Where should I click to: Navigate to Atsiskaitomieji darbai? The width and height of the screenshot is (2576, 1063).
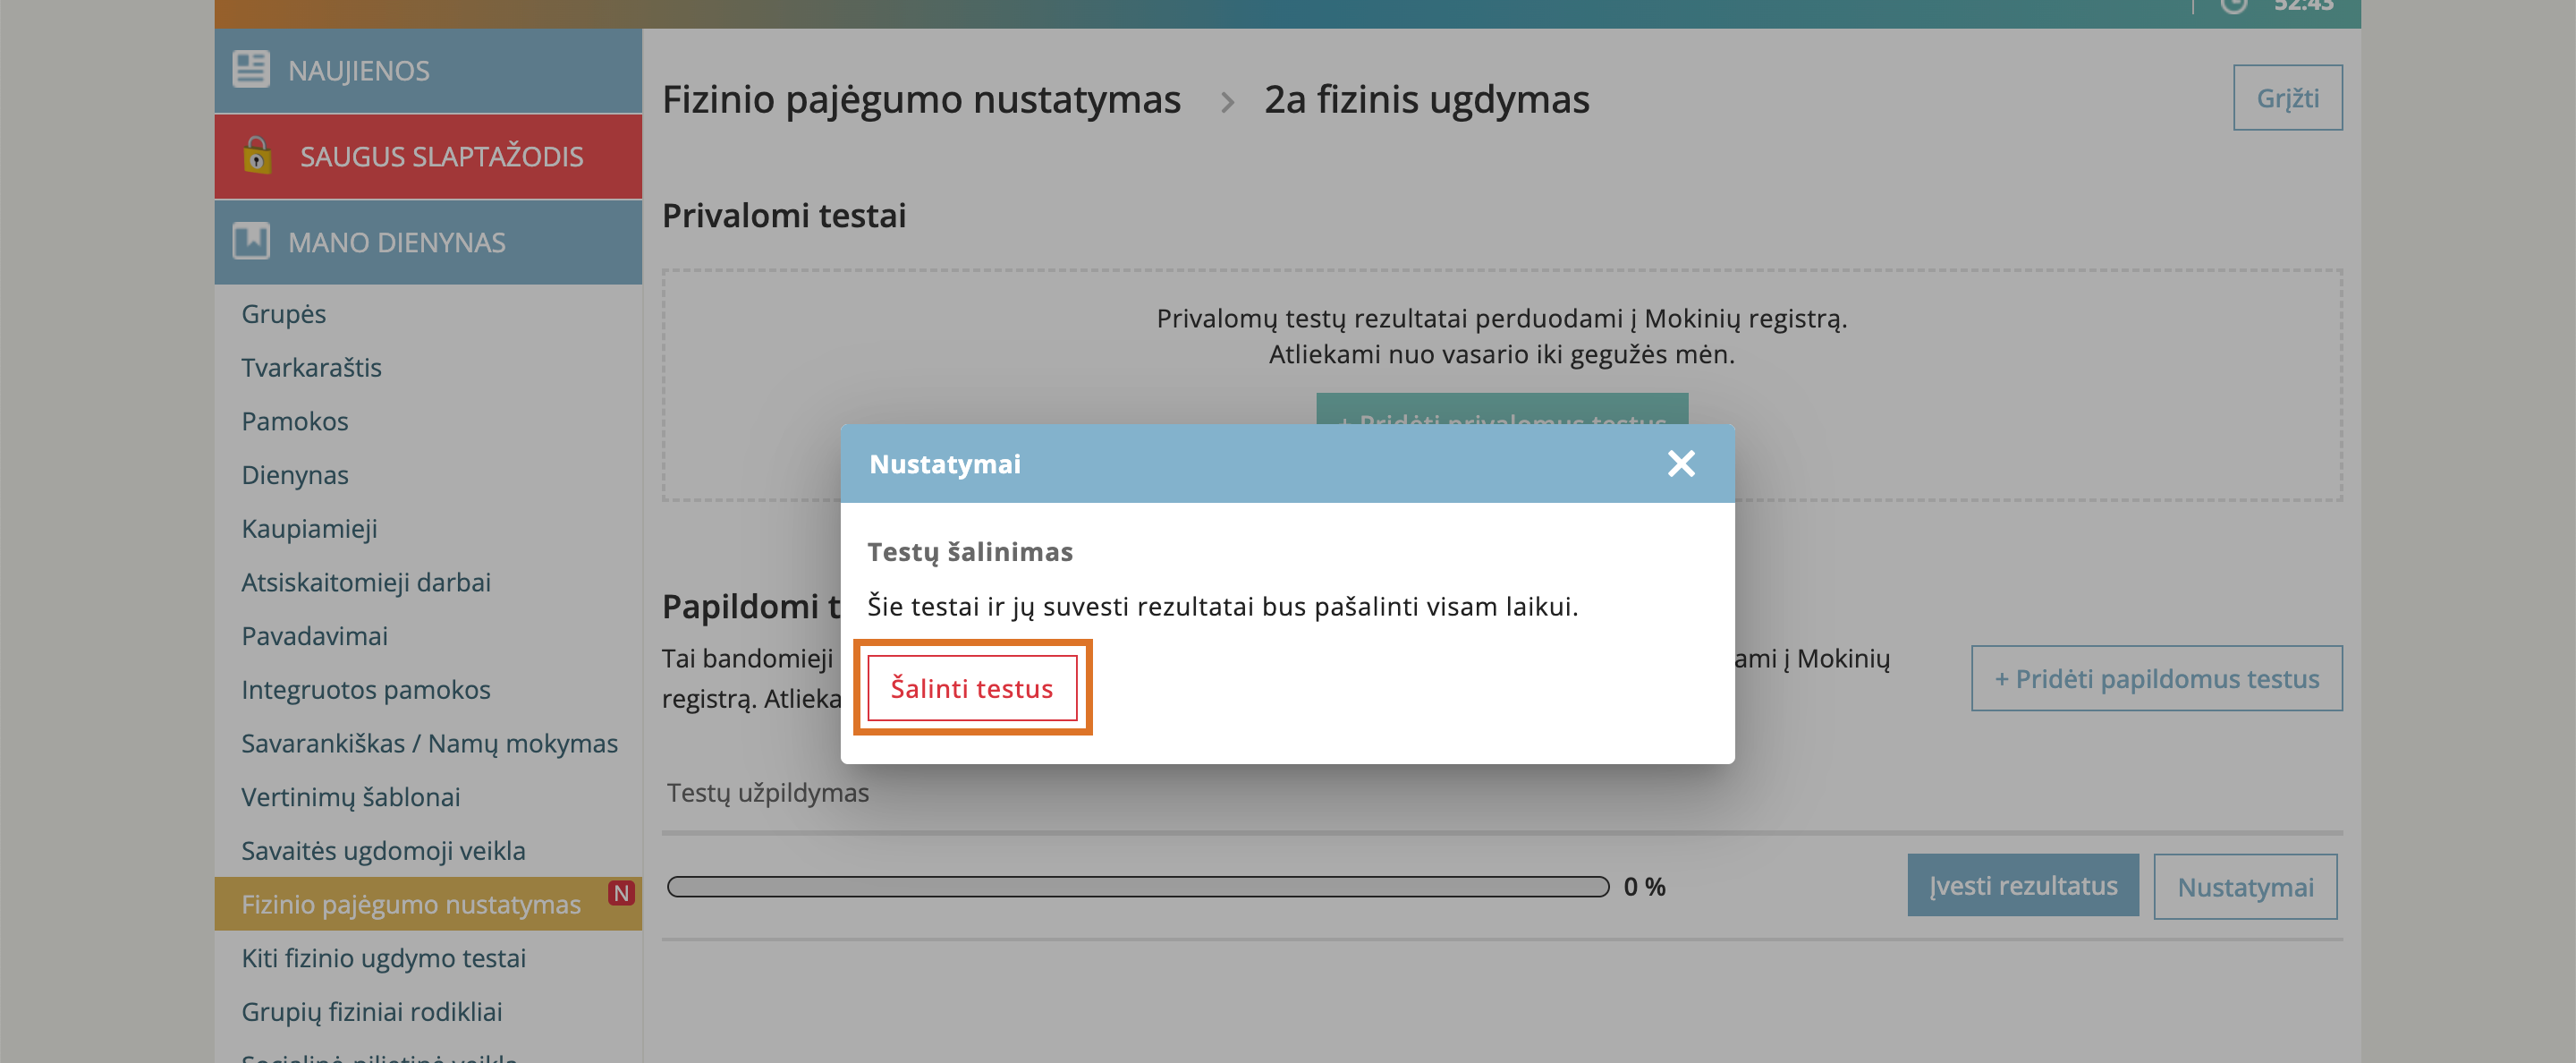[365, 582]
